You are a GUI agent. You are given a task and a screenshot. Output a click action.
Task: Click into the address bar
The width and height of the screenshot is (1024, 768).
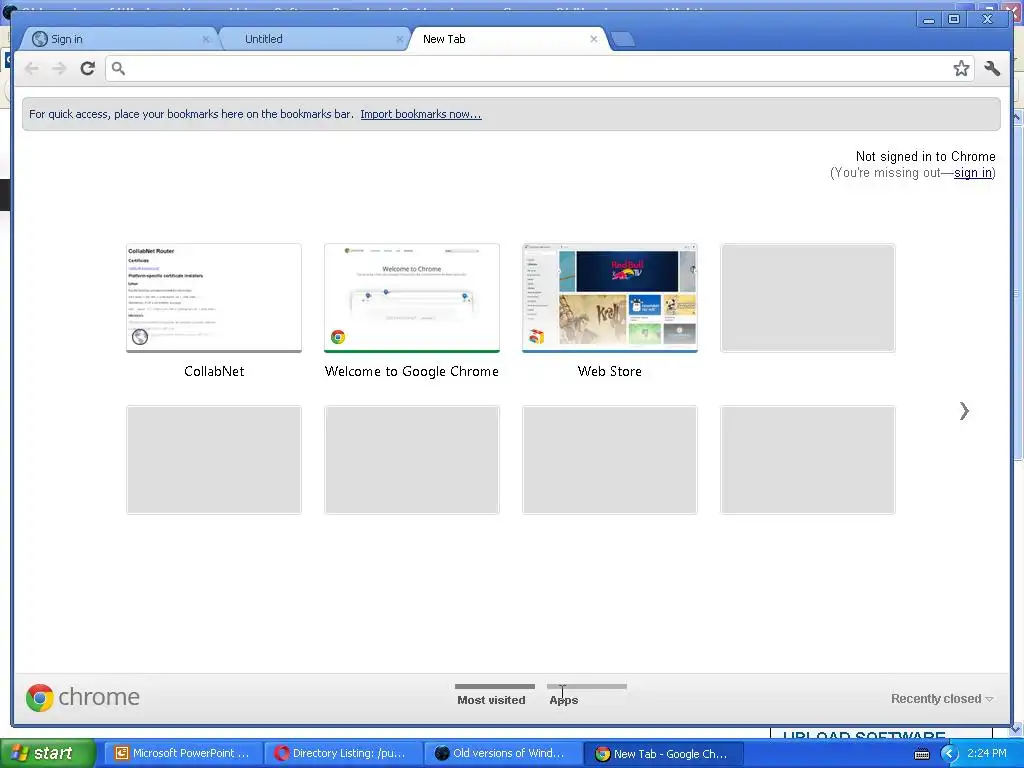click(x=539, y=69)
